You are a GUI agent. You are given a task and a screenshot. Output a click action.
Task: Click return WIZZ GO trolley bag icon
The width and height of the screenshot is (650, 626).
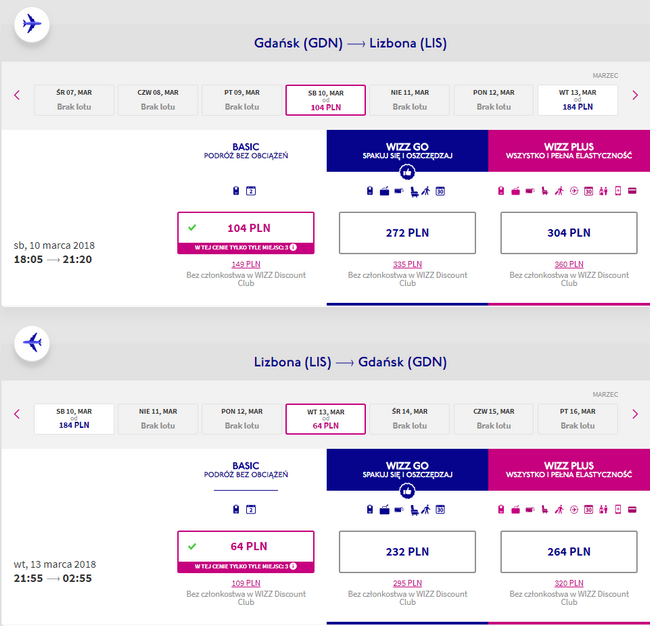tap(384, 510)
